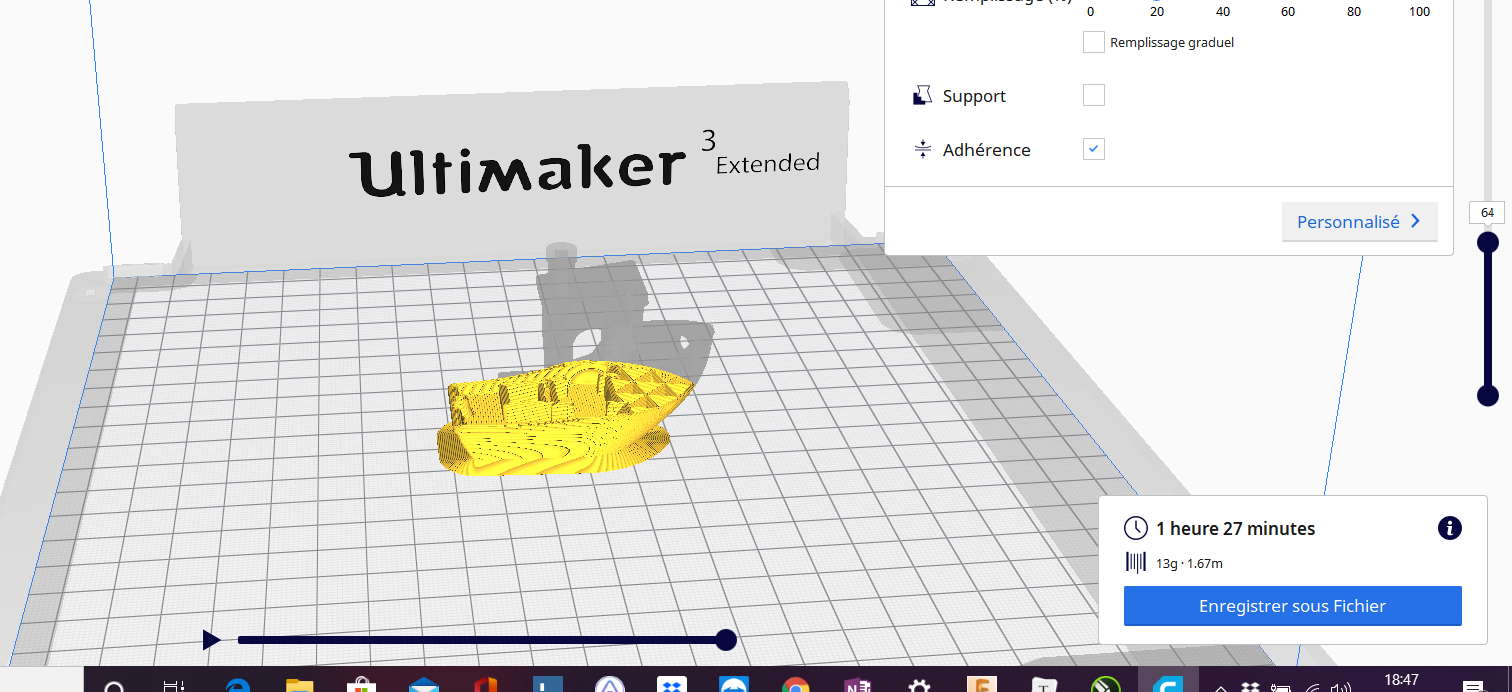Screen dimensions: 1512x692
Task: Click the 1 heure 27 minutes text
Action: (1235, 529)
